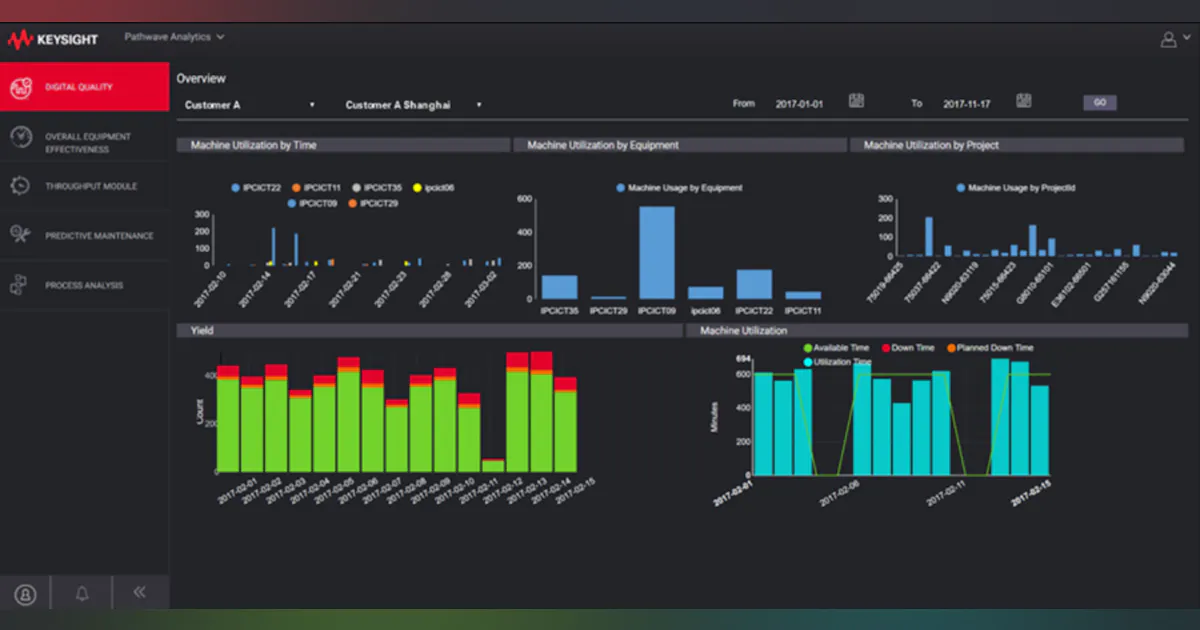Toggle Machine Usage by Equipment legend

679,187
